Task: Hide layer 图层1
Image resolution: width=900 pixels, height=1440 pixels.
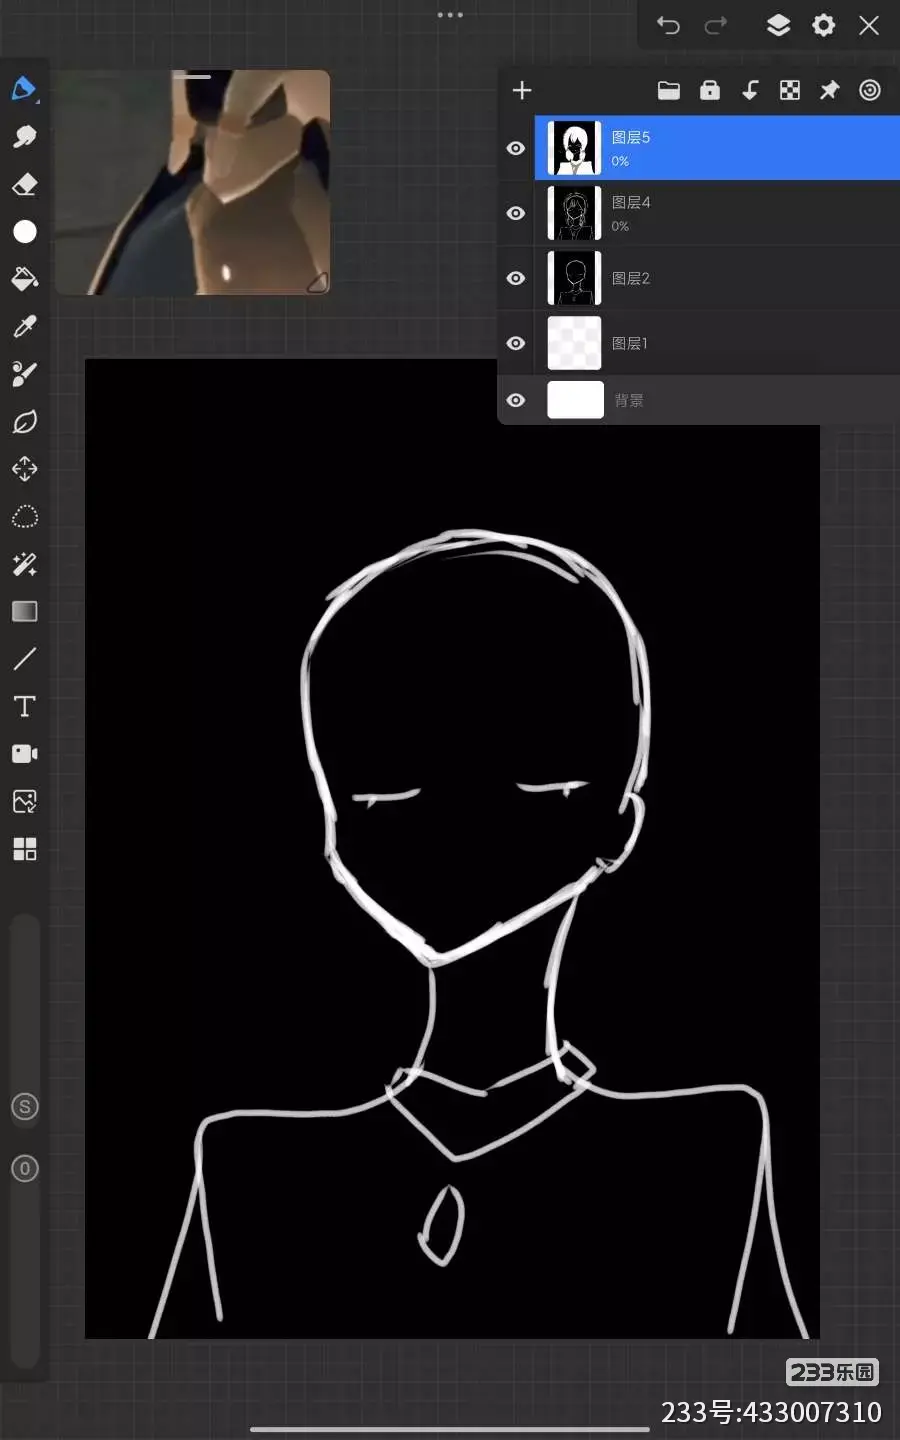Action: point(516,343)
